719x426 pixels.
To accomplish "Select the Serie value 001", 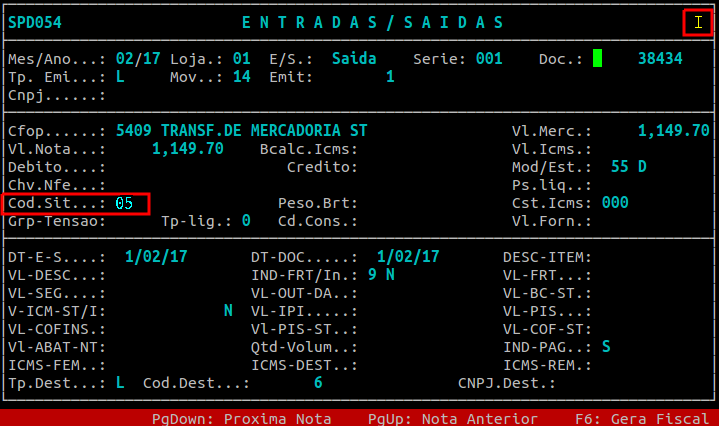I will point(488,59).
